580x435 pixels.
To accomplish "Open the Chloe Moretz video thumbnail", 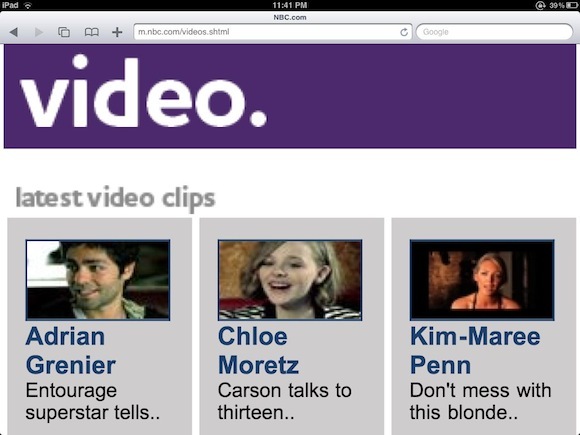I will (x=290, y=280).
